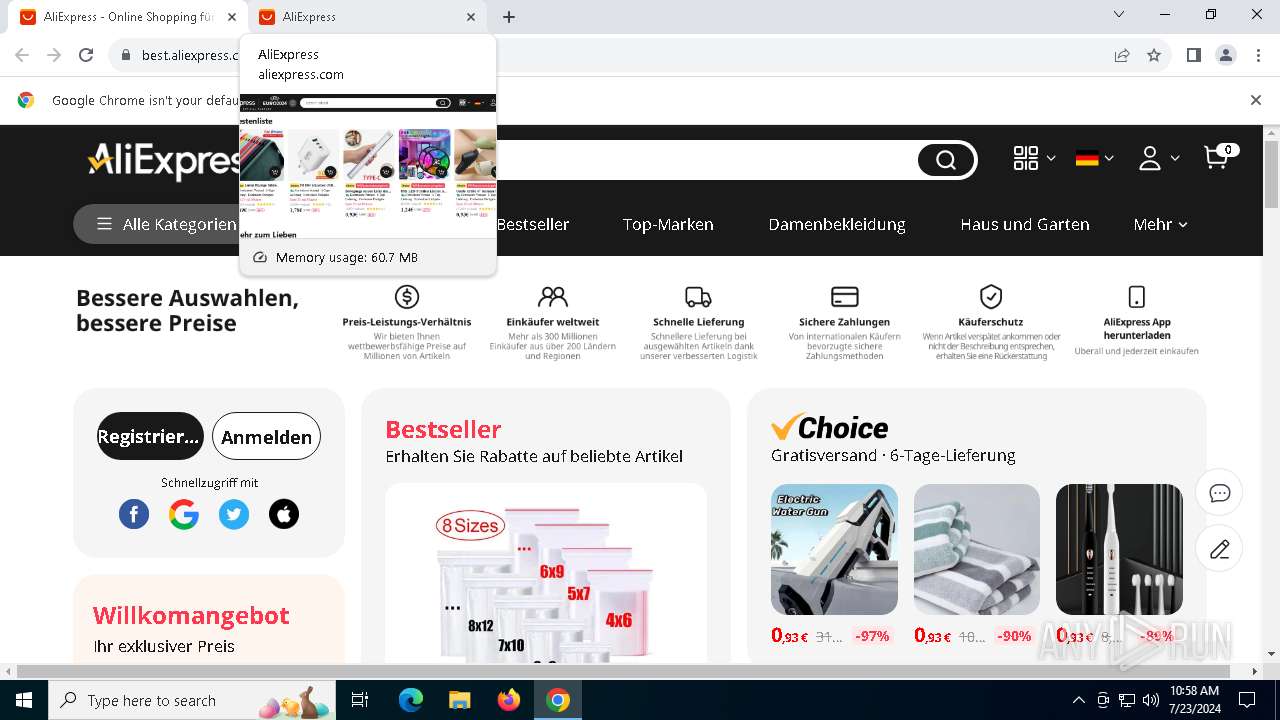Screen dimensions: 1280x720
Task: Open File Explorer from taskbar
Action: click(459, 700)
